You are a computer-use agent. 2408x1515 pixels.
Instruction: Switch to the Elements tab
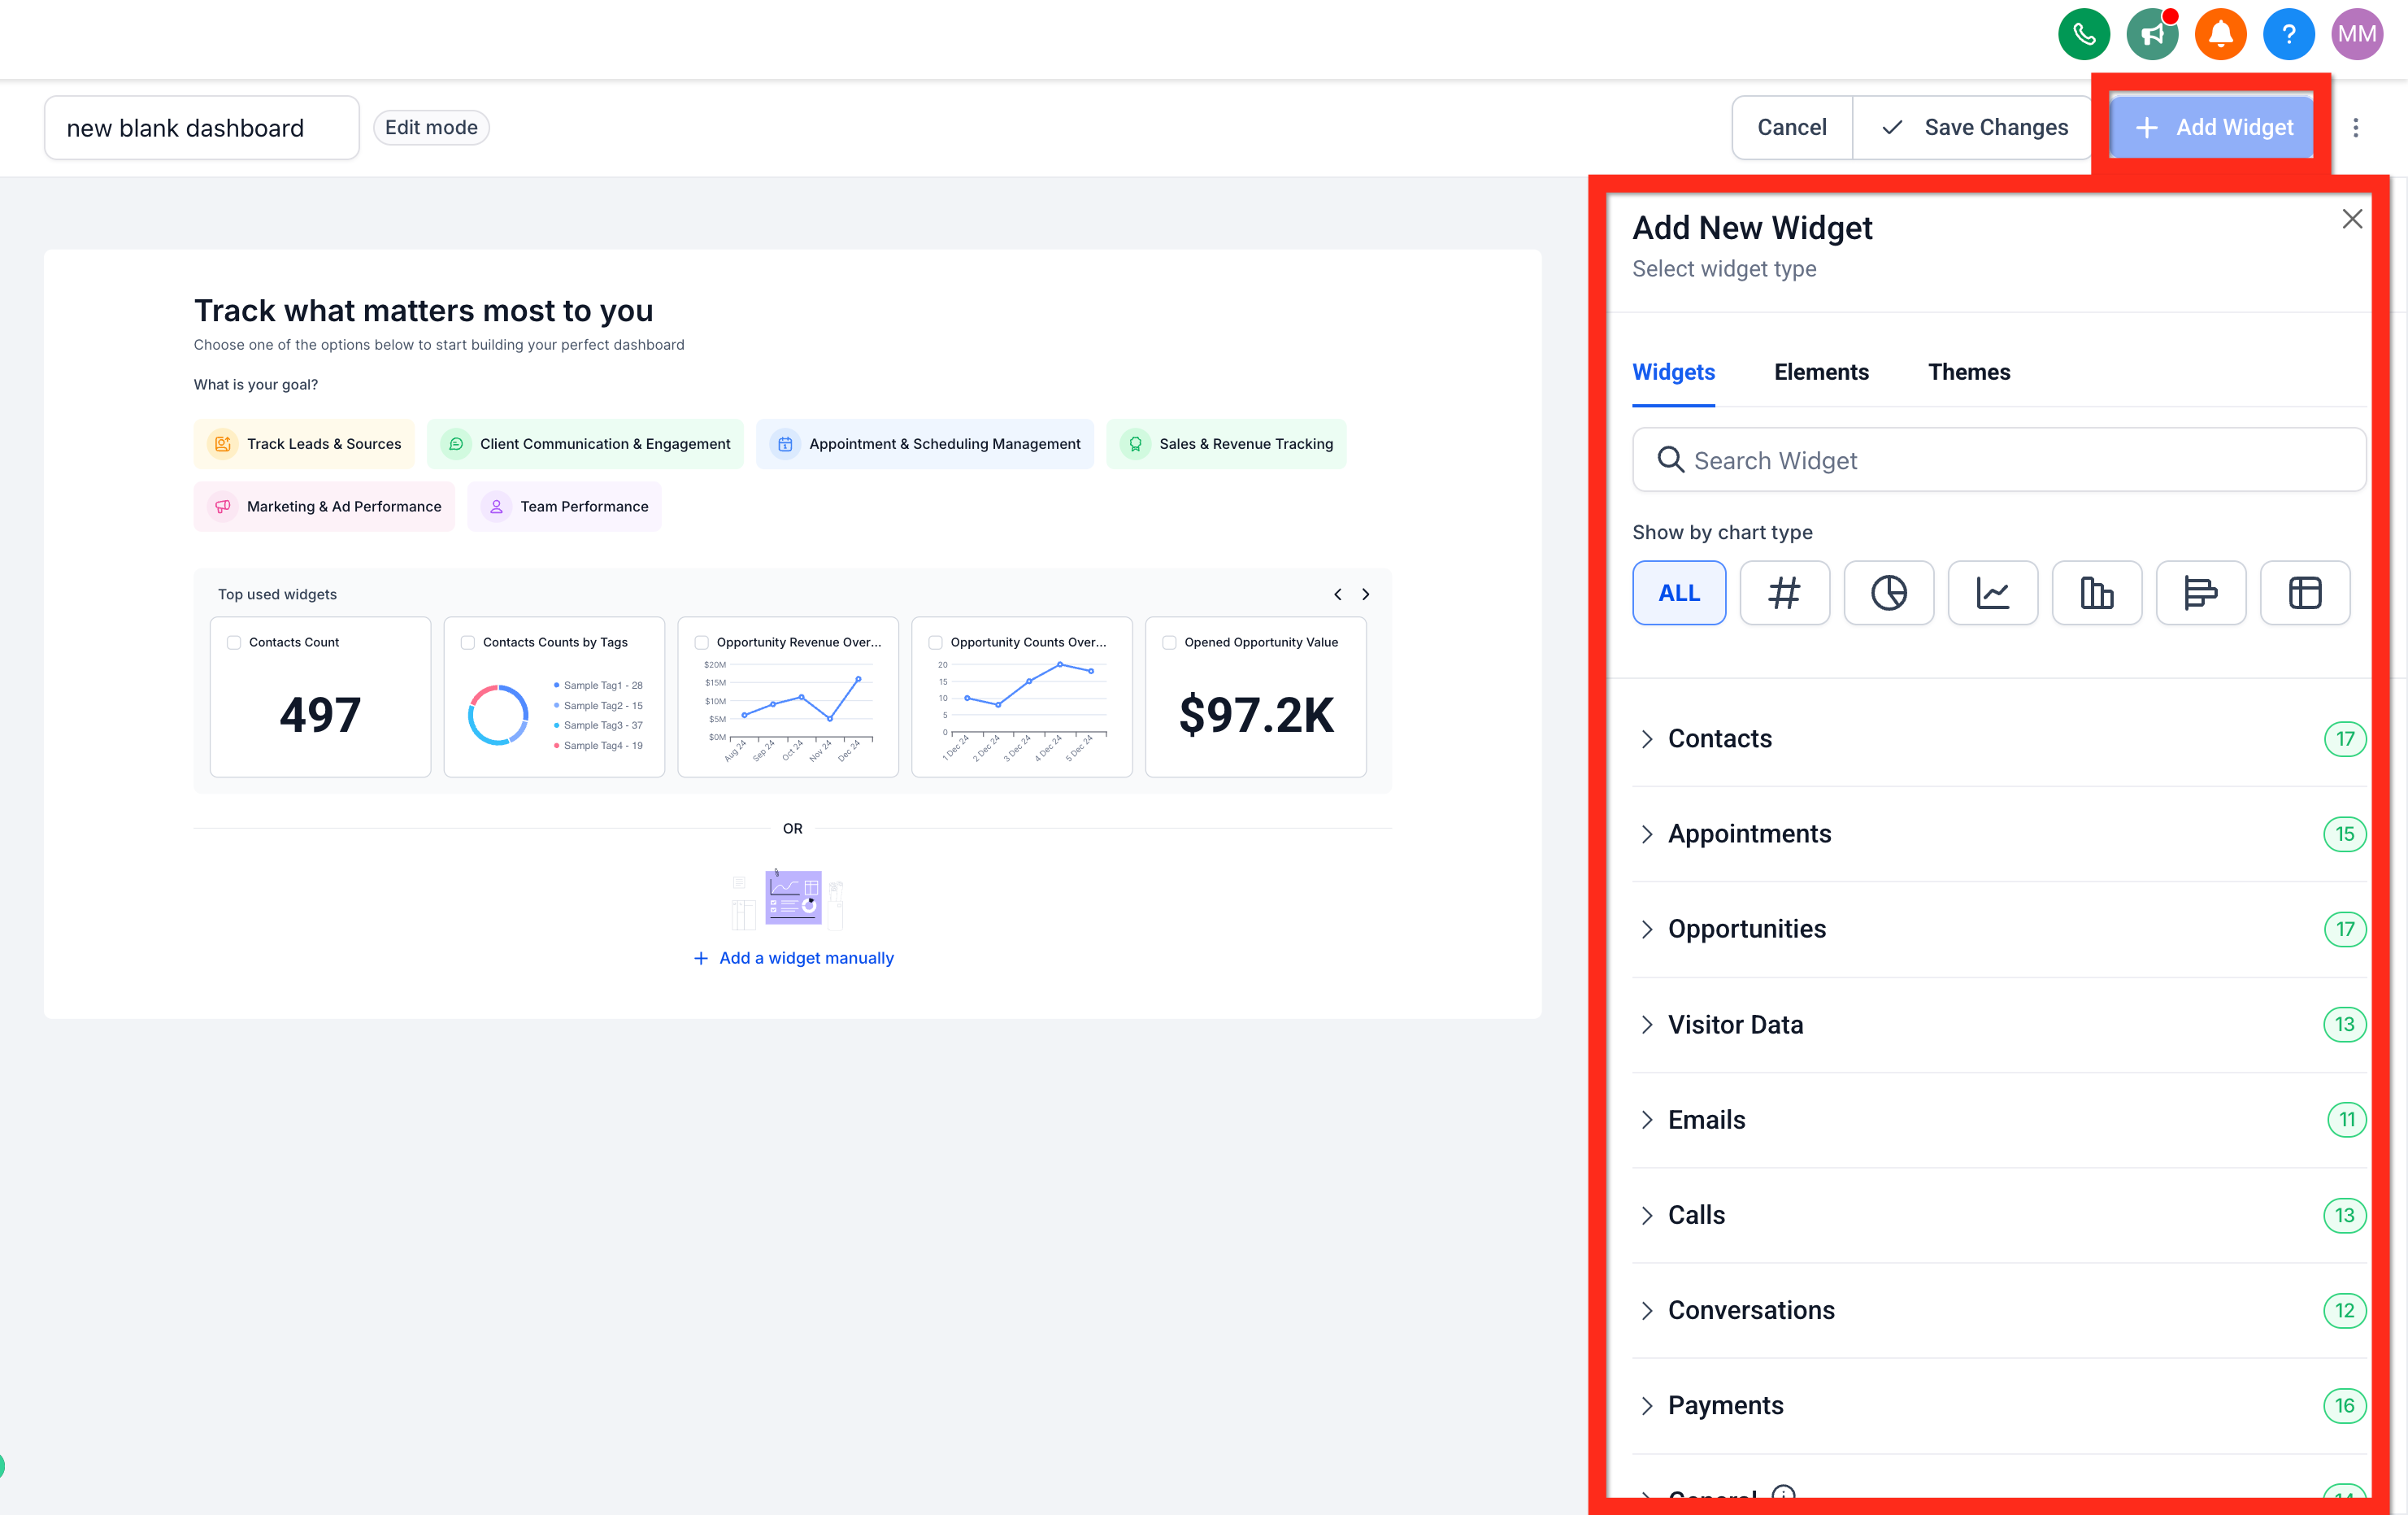coord(1821,372)
